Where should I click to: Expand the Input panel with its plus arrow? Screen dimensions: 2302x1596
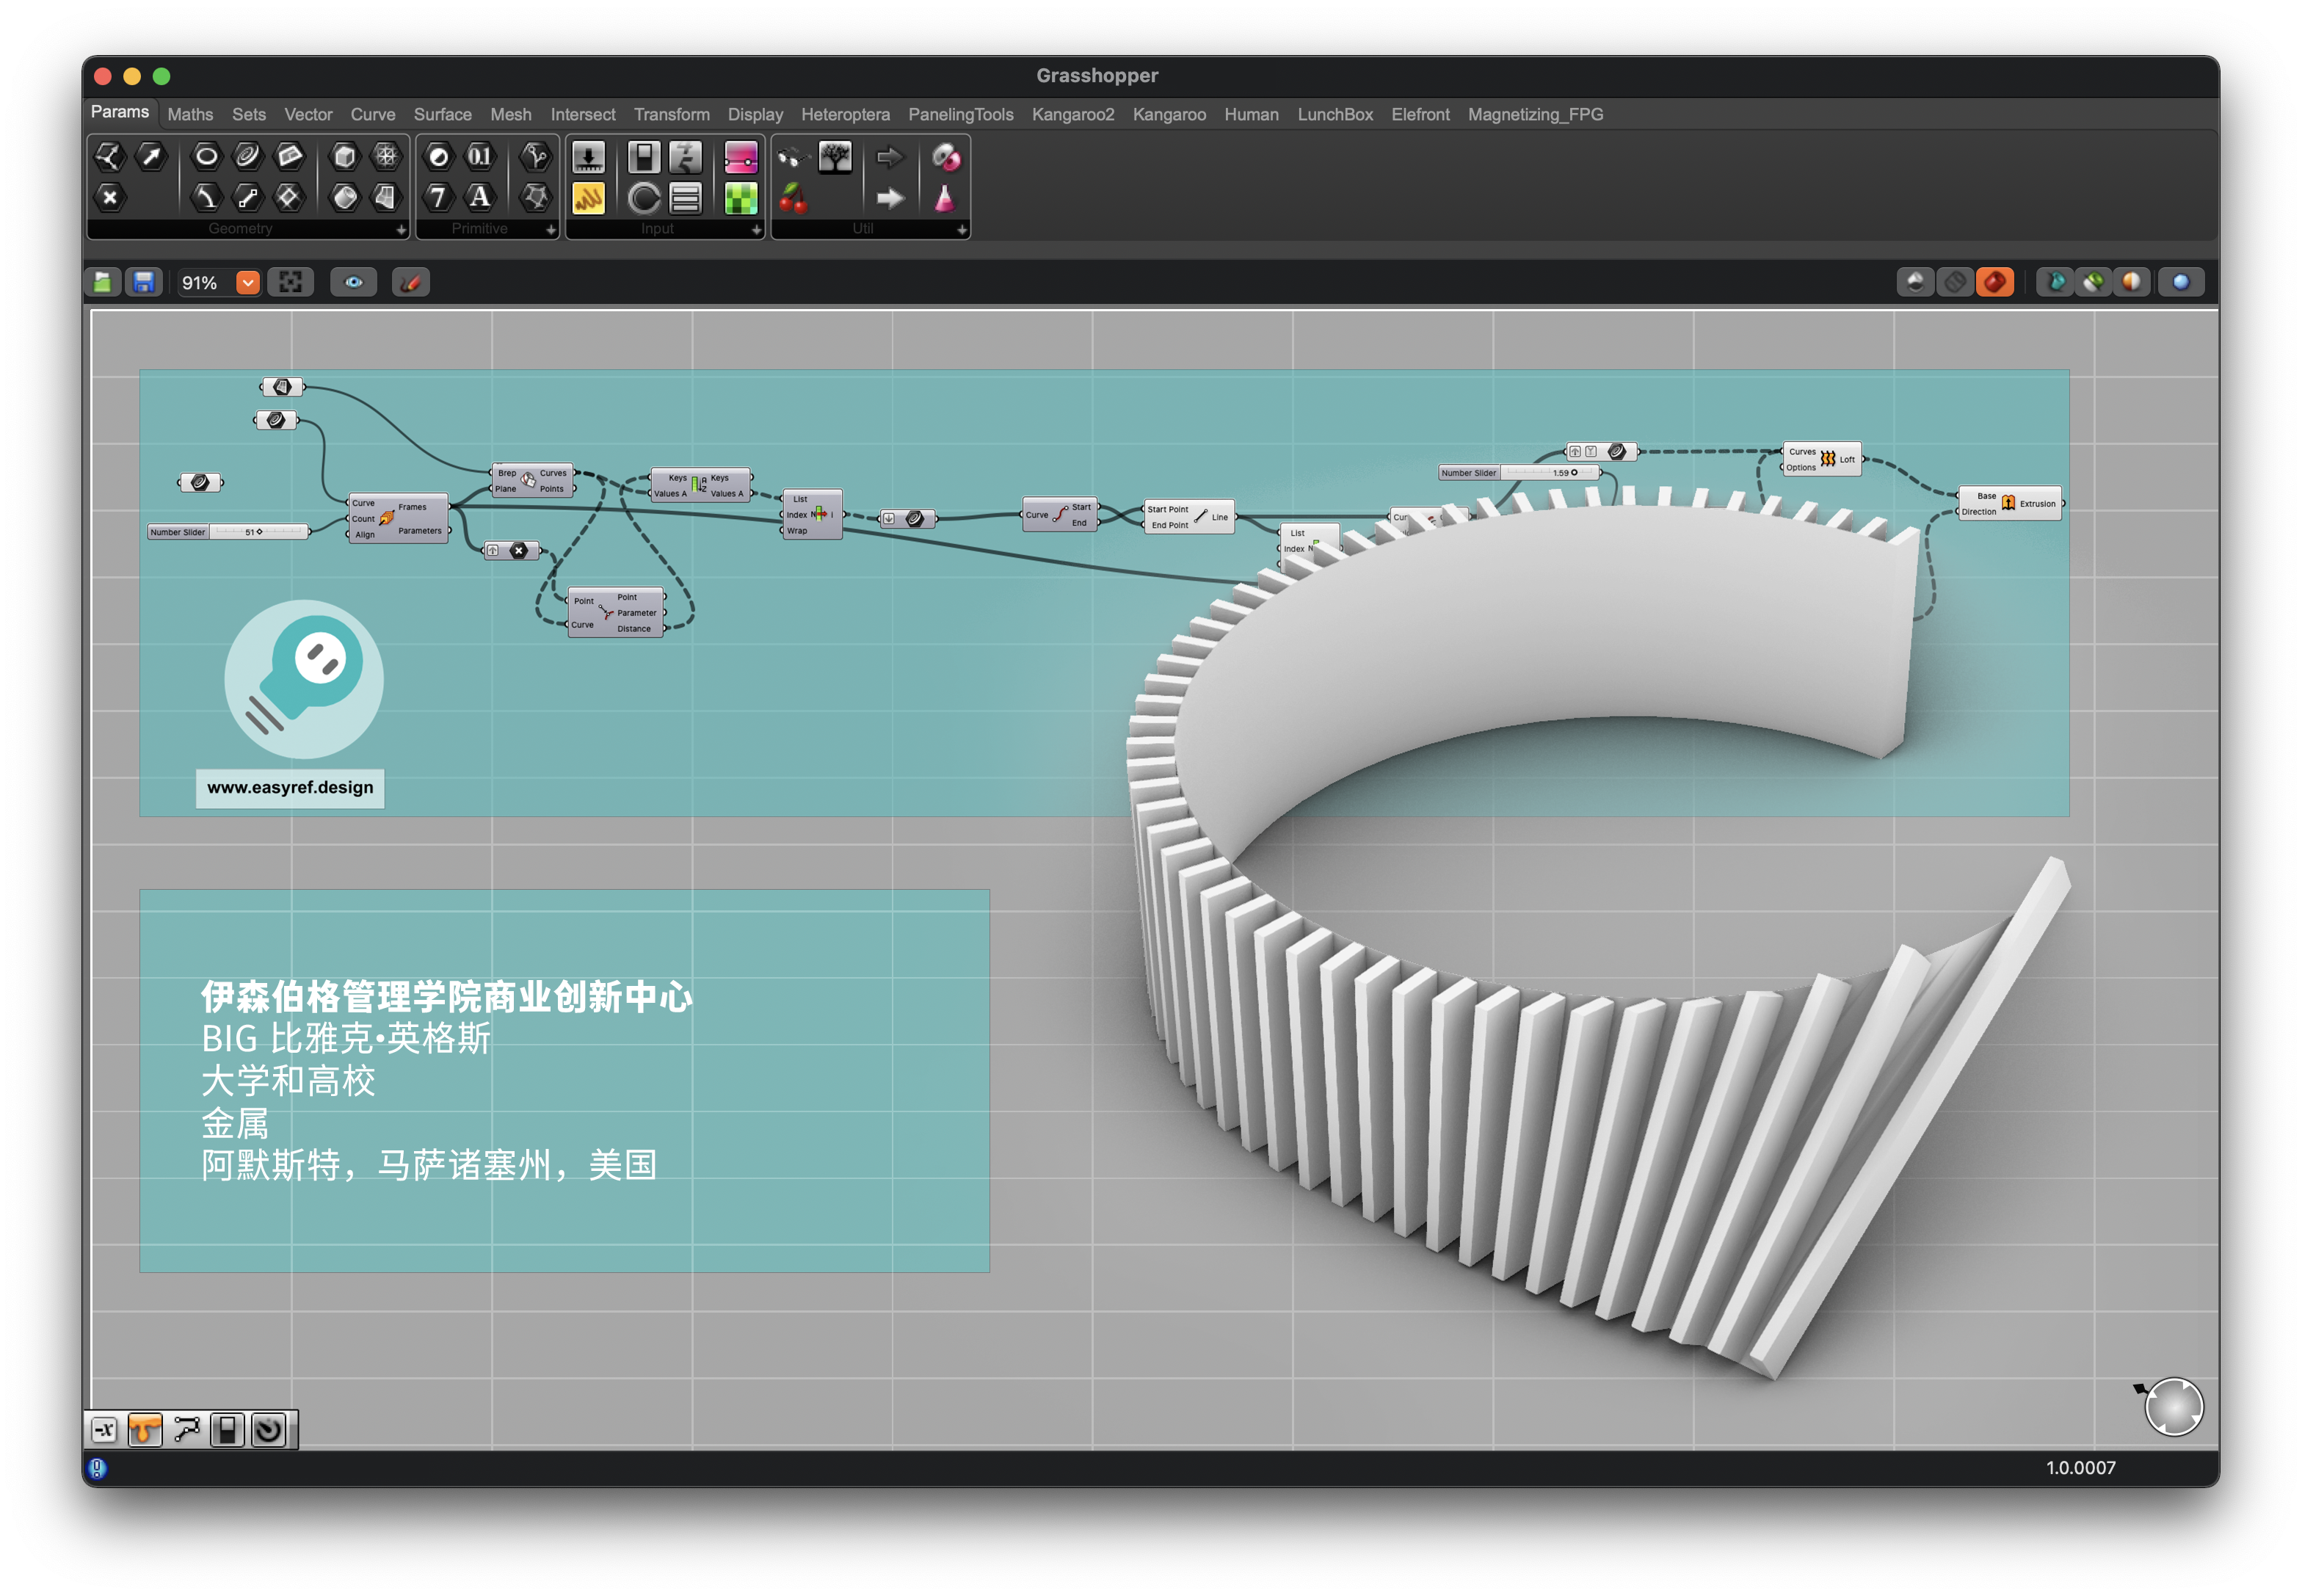[756, 230]
